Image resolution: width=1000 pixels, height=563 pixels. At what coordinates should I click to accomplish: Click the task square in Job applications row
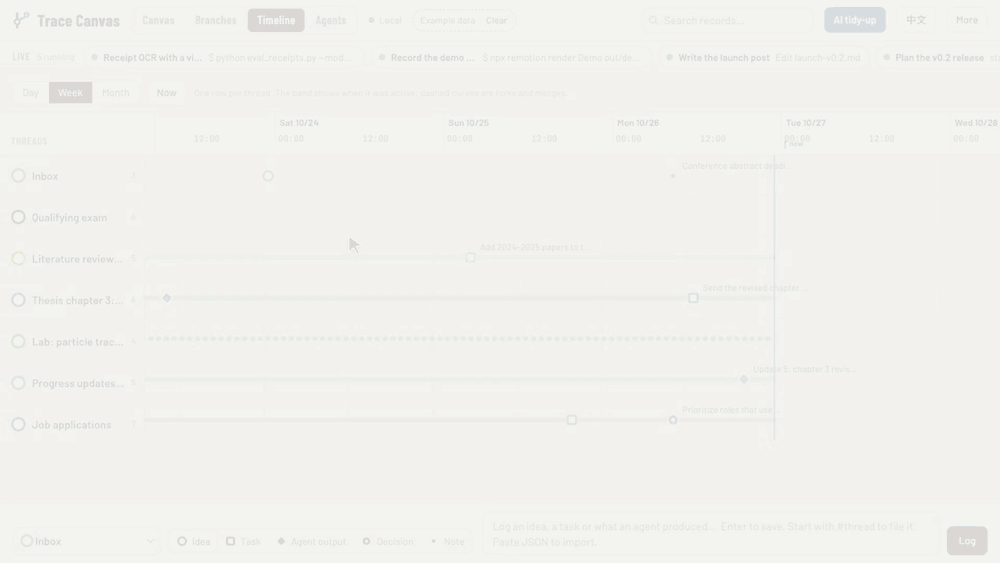click(572, 420)
